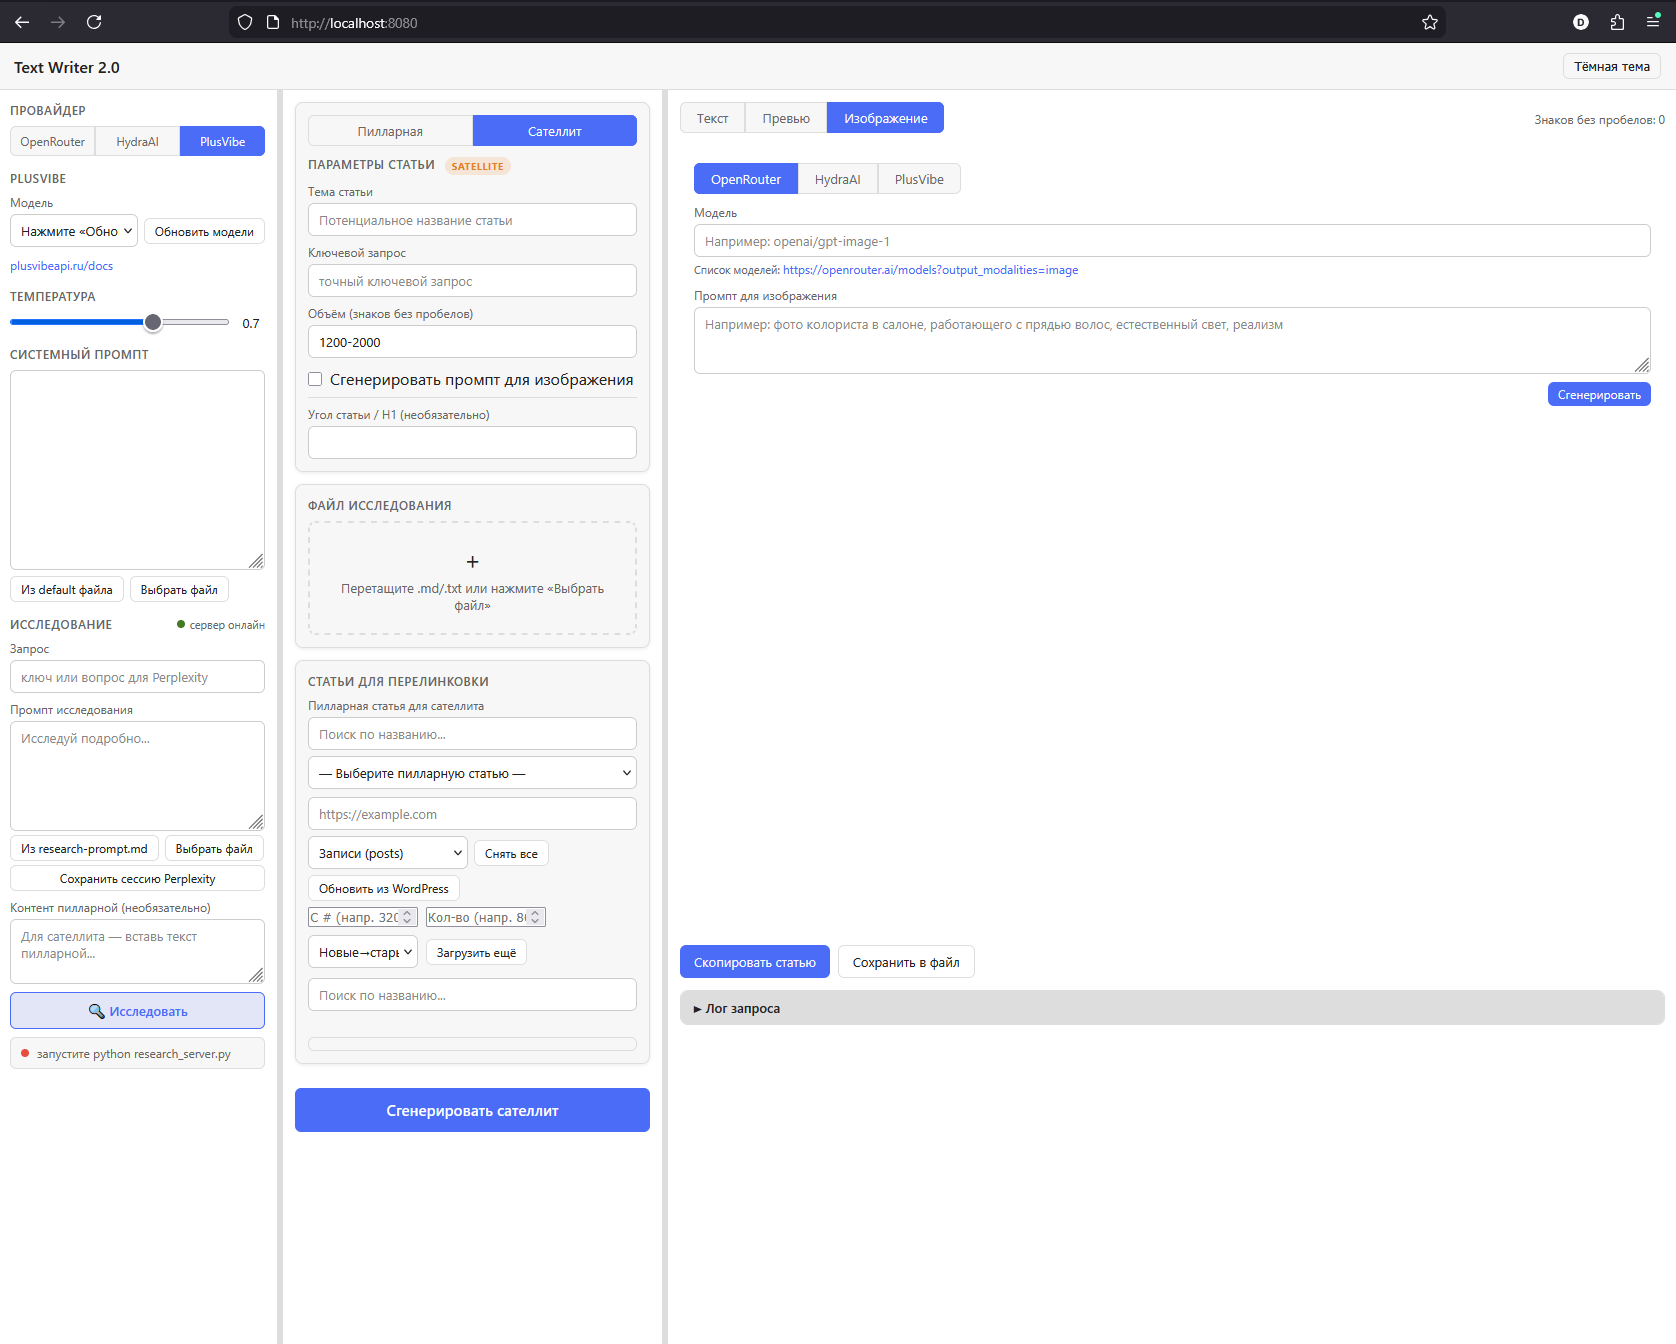Click the Контент пилларной textarea

pyautogui.click(x=137, y=951)
